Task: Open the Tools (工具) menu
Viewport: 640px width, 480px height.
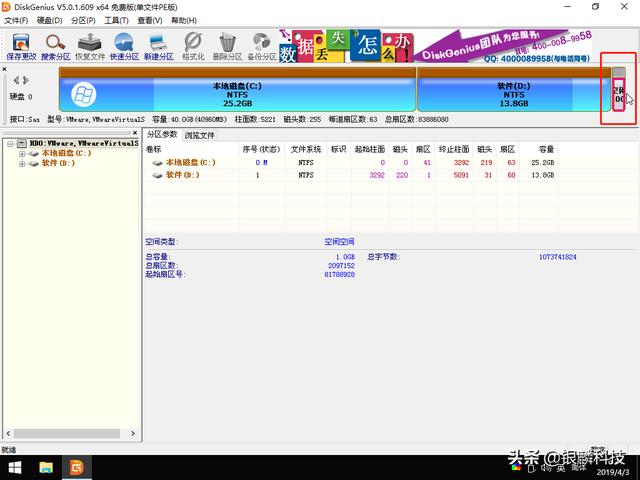Action: point(116,20)
